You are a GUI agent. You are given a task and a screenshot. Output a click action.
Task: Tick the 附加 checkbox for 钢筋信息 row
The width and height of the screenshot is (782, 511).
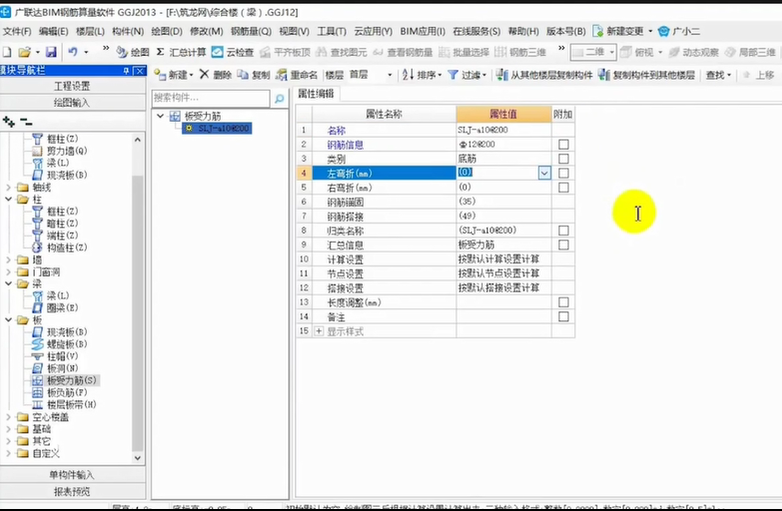[563, 145]
